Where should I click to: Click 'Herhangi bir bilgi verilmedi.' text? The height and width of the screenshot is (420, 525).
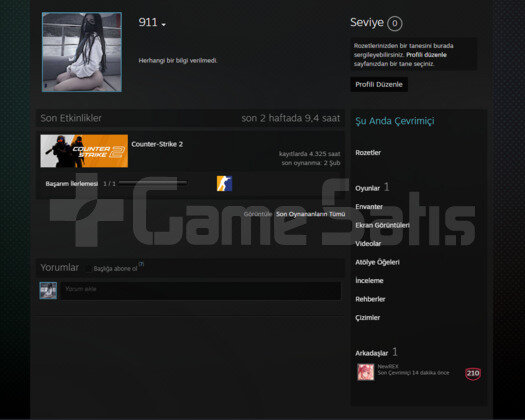click(178, 61)
